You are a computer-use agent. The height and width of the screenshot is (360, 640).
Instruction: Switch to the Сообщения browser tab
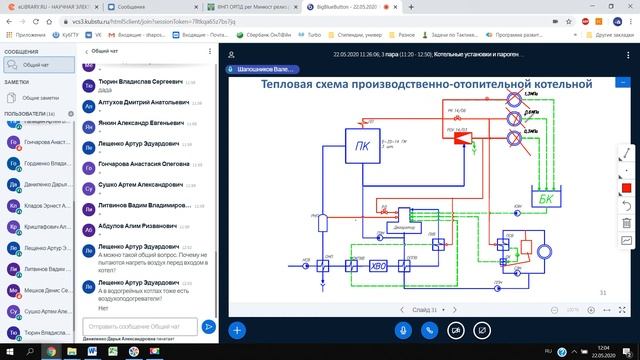152,7
